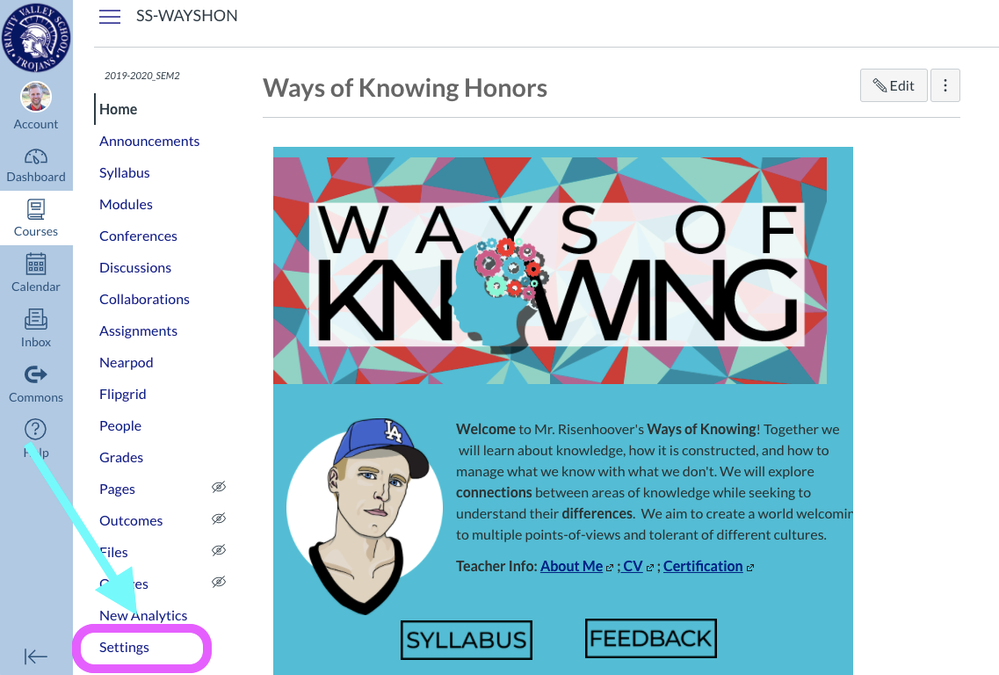Toggle the hamburger course menu
999x675 pixels.
[x=110, y=17]
